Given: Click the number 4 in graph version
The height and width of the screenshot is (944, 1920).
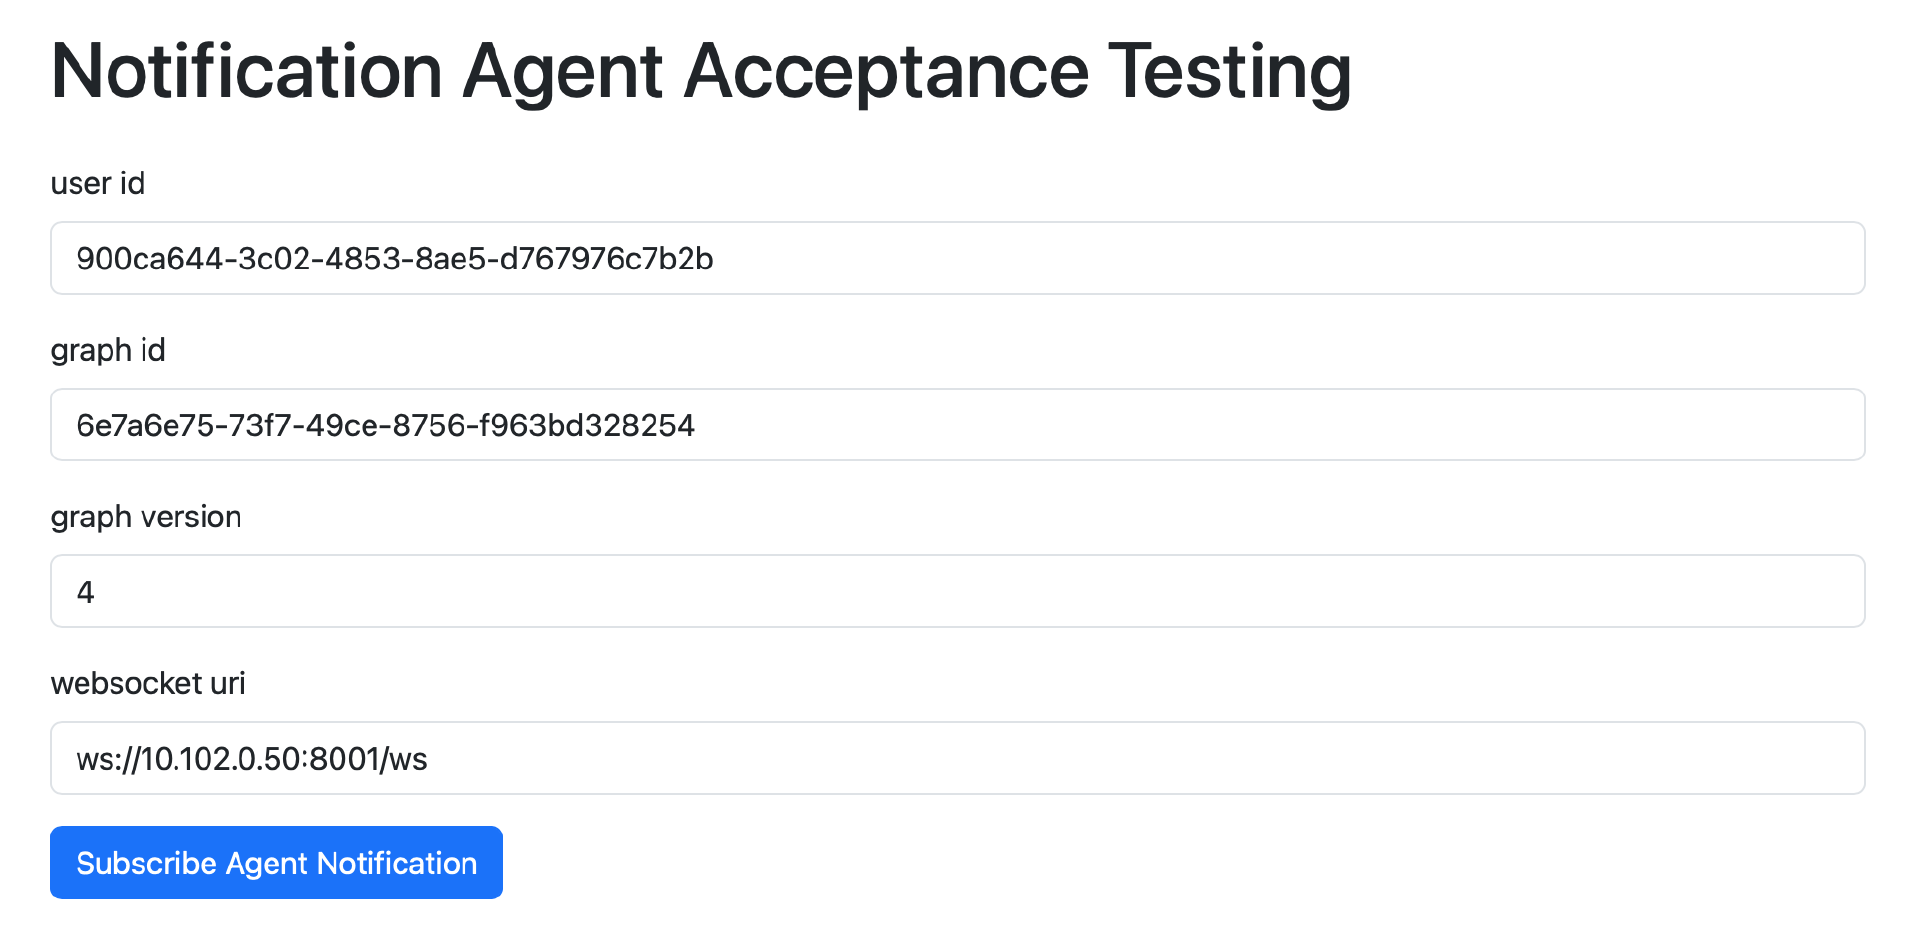Looking at the screenshot, I should tap(86, 593).
